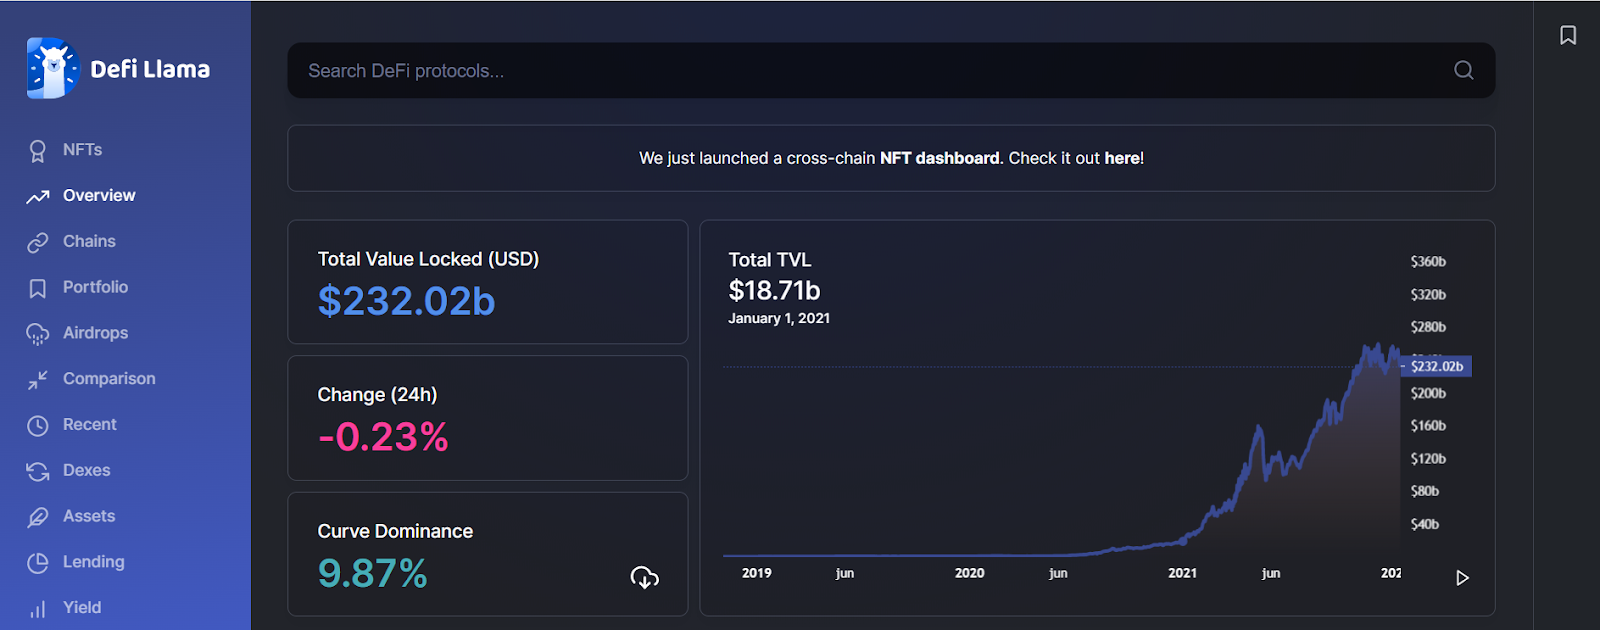Click the -0.23% change value
Screen dimensions: 1600x630
(x=383, y=437)
